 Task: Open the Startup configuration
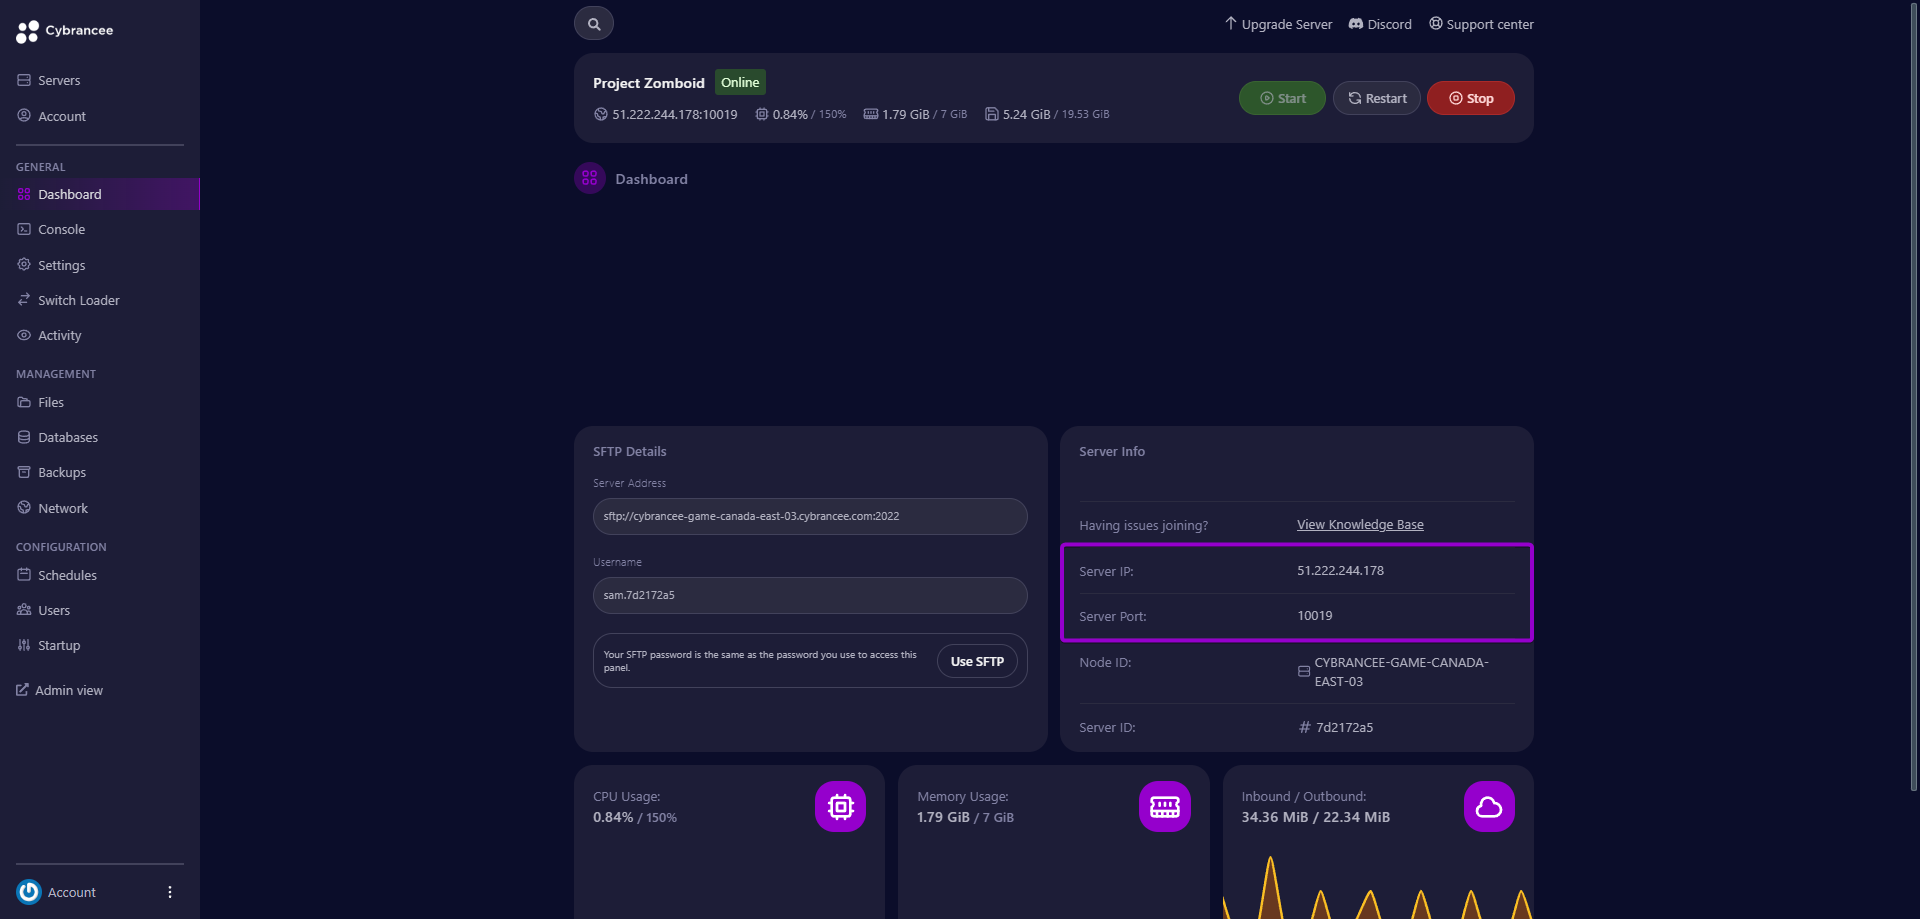tap(23, 645)
